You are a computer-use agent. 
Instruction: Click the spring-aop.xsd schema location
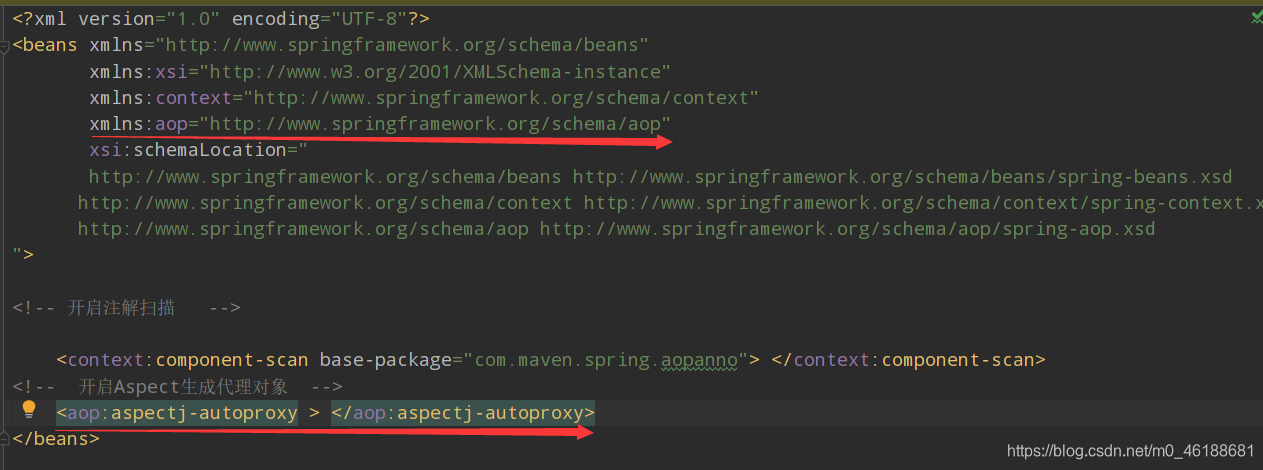click(847, 229)
